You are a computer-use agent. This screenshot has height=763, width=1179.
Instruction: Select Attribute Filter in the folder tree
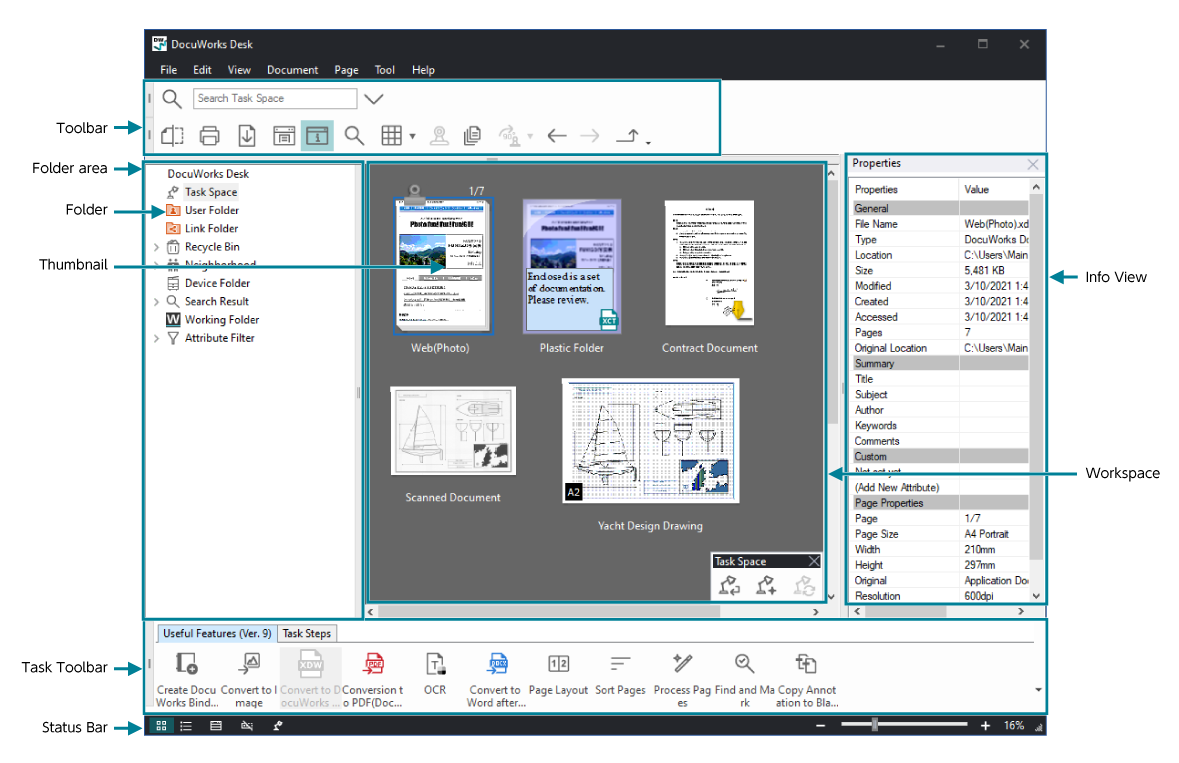(220, 338)
